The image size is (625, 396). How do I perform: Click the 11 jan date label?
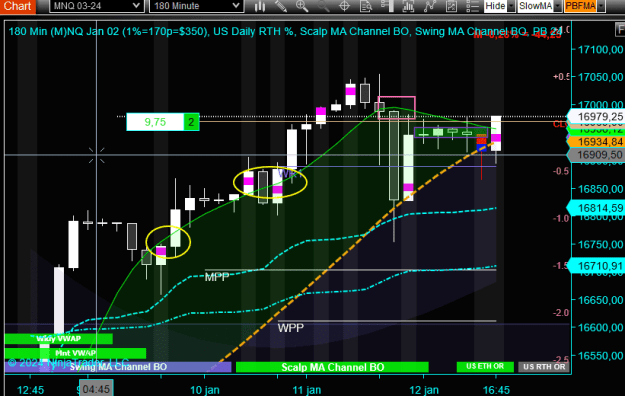click(x=306, y=390)
